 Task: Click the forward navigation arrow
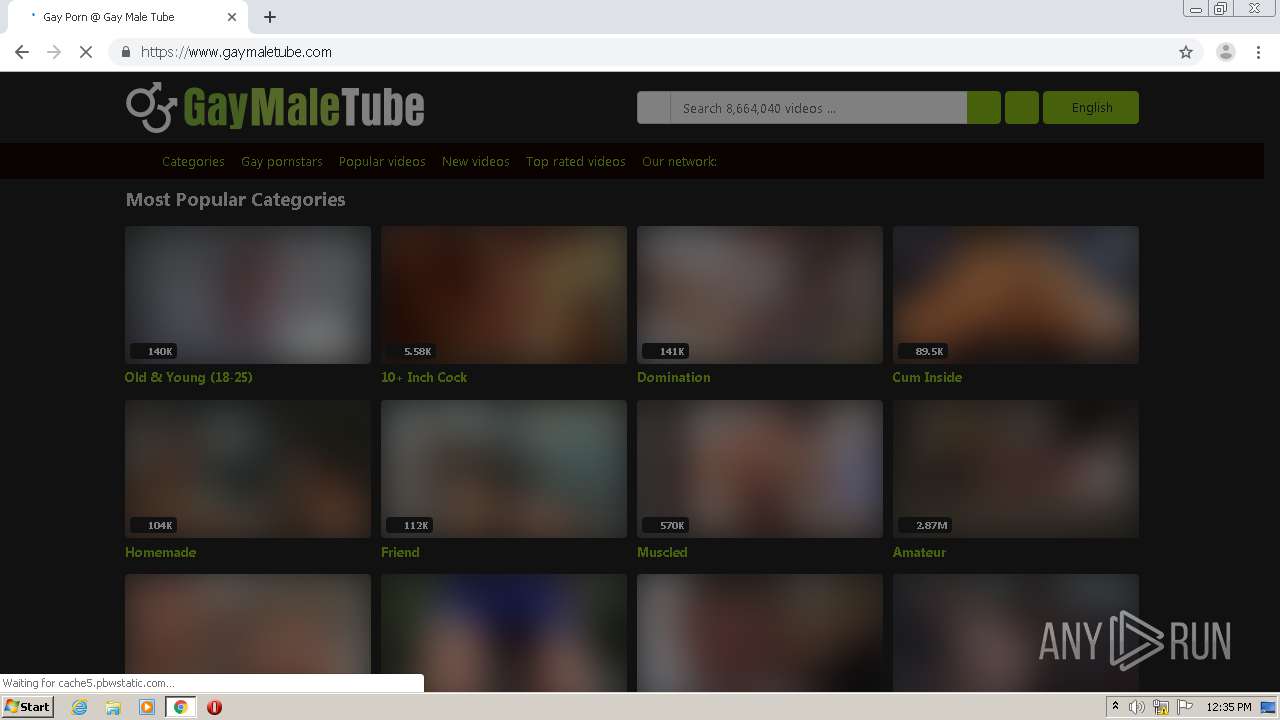54,52
